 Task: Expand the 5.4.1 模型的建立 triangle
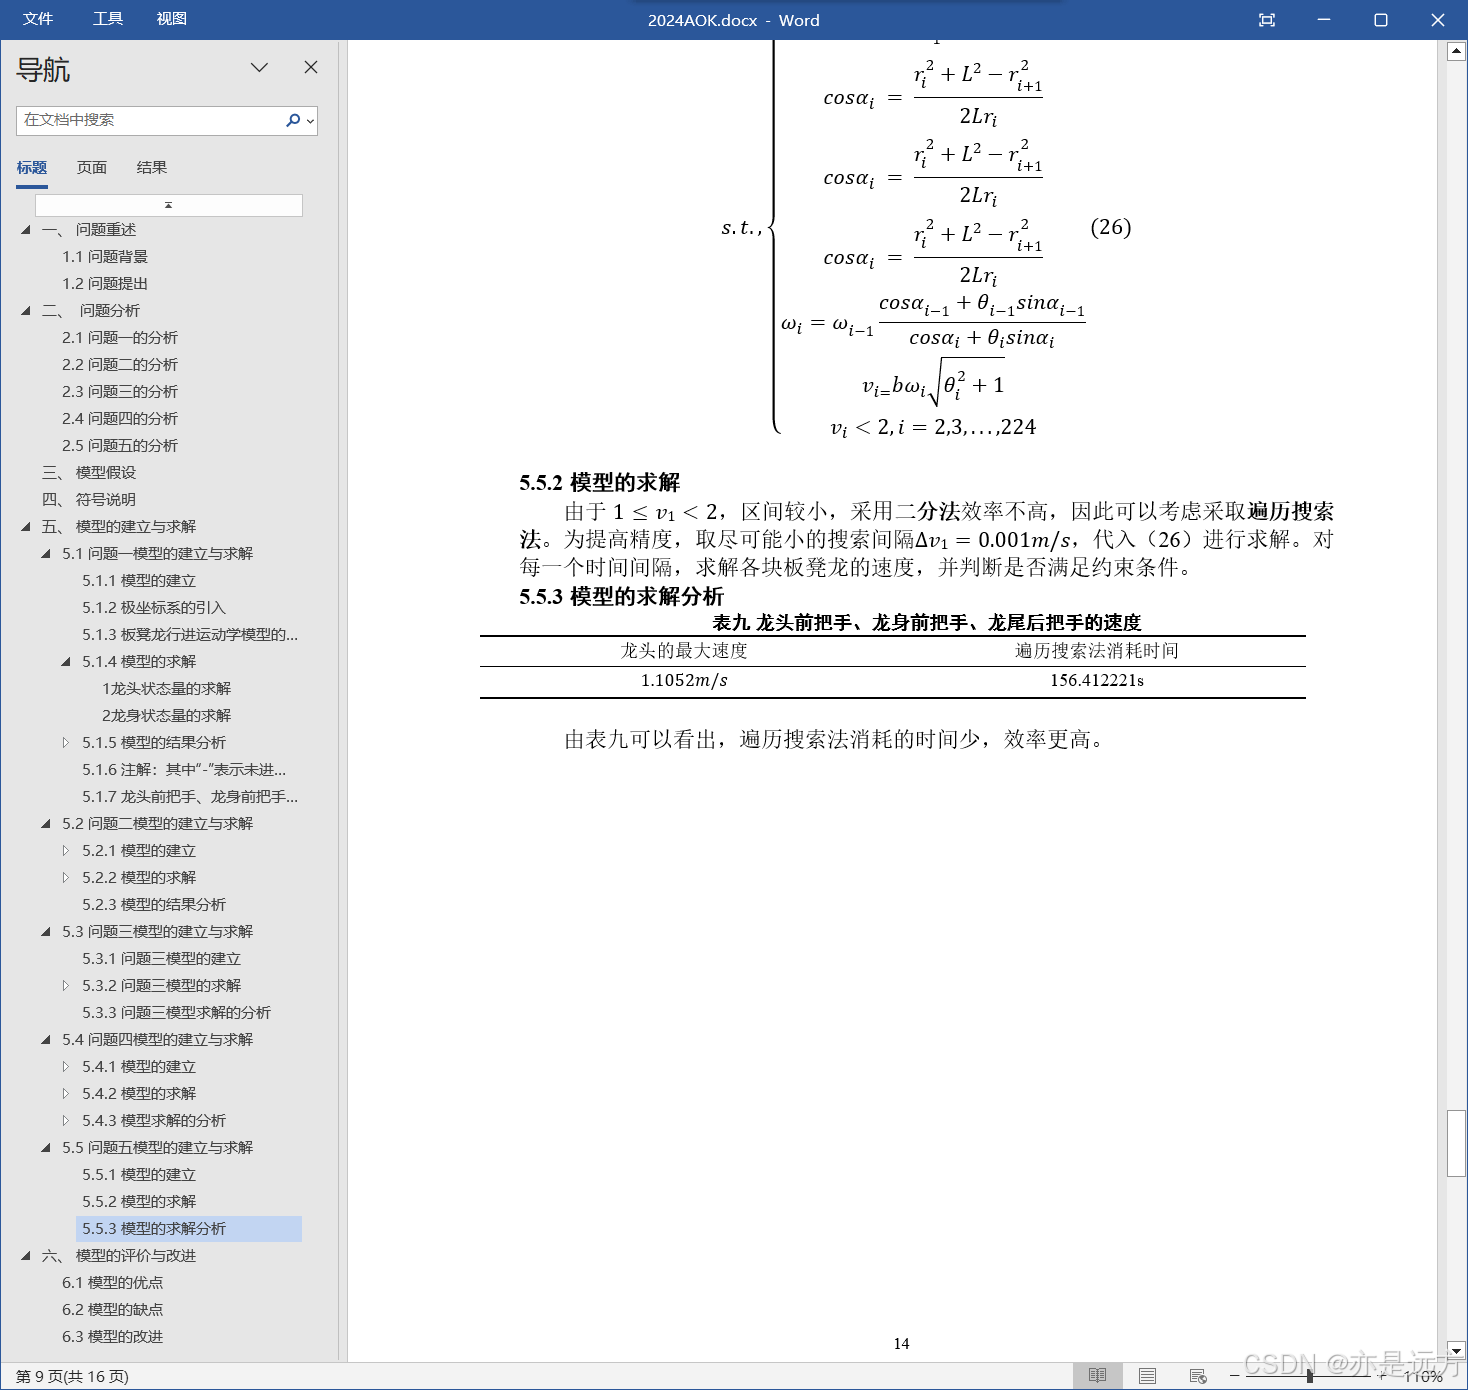click(x=66, y=1067)
